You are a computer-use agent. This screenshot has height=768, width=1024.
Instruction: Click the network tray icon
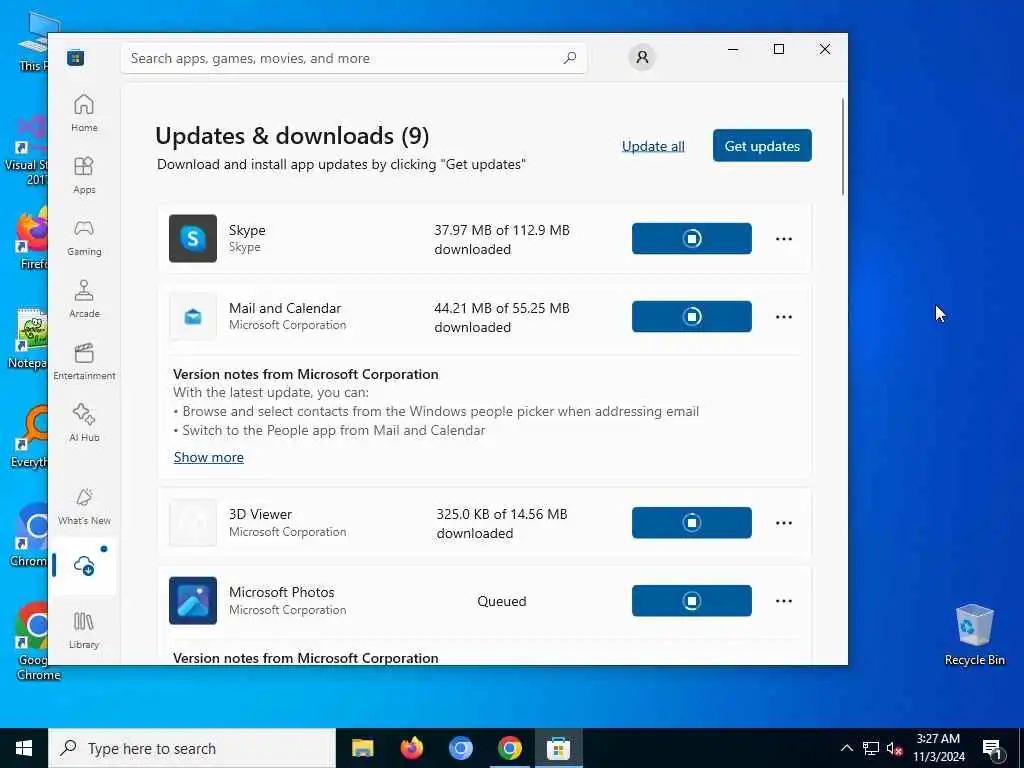(871, 748)
